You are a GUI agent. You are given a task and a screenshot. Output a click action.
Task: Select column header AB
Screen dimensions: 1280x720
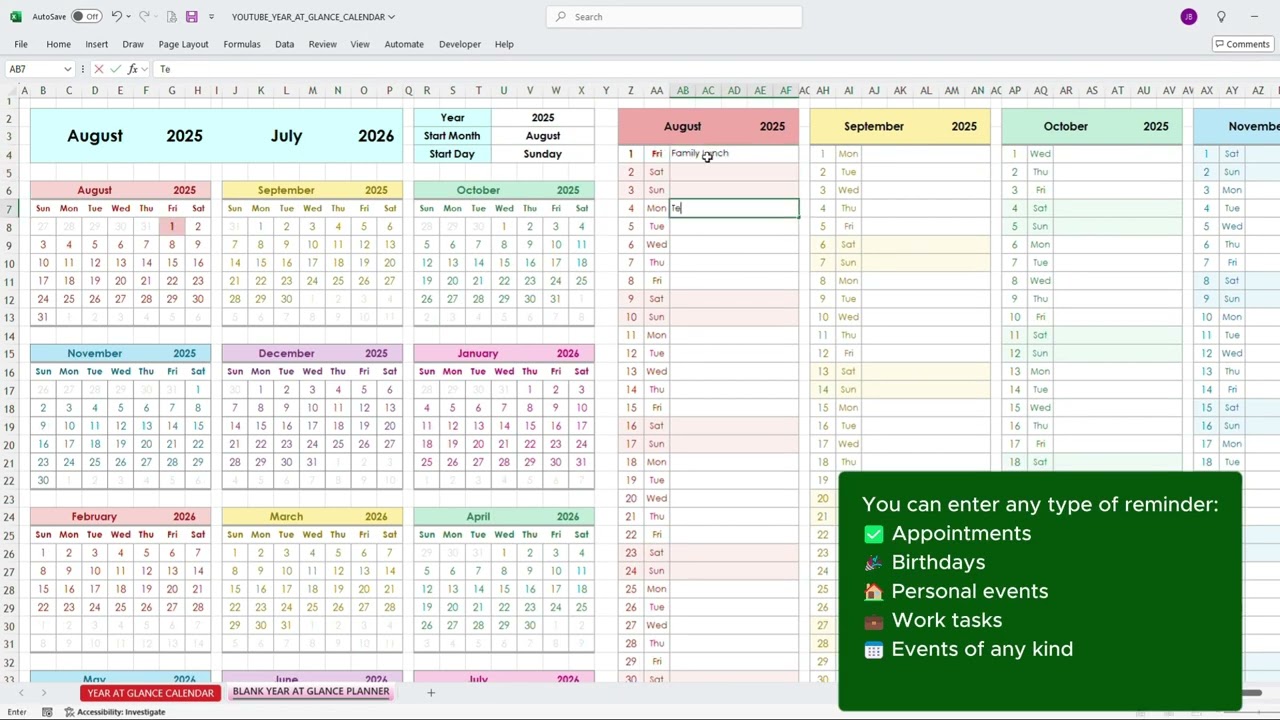pyautogui.click(x=682, y=91)
